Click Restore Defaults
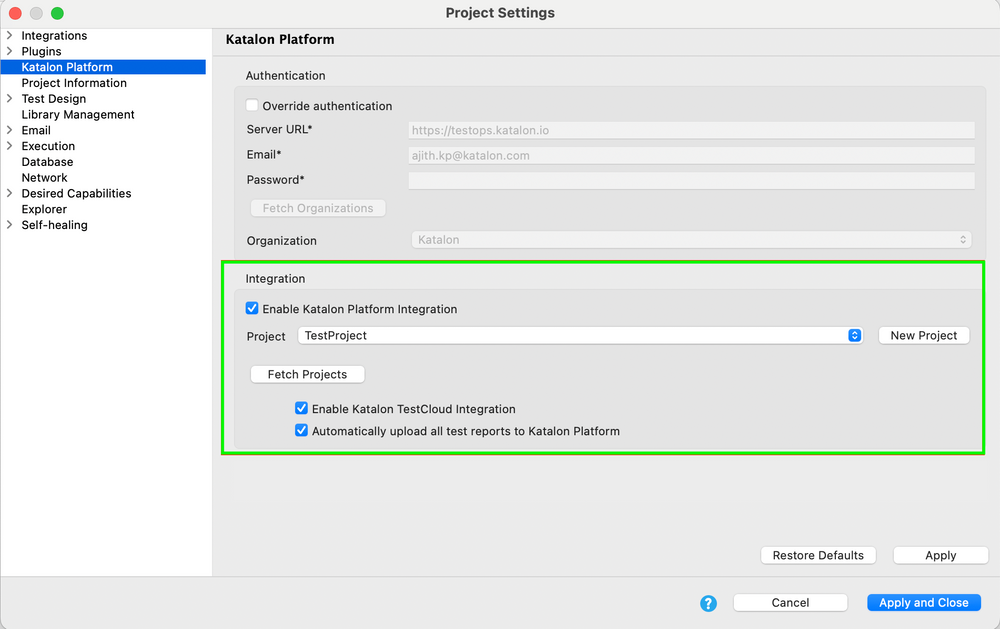 [818, 555]
